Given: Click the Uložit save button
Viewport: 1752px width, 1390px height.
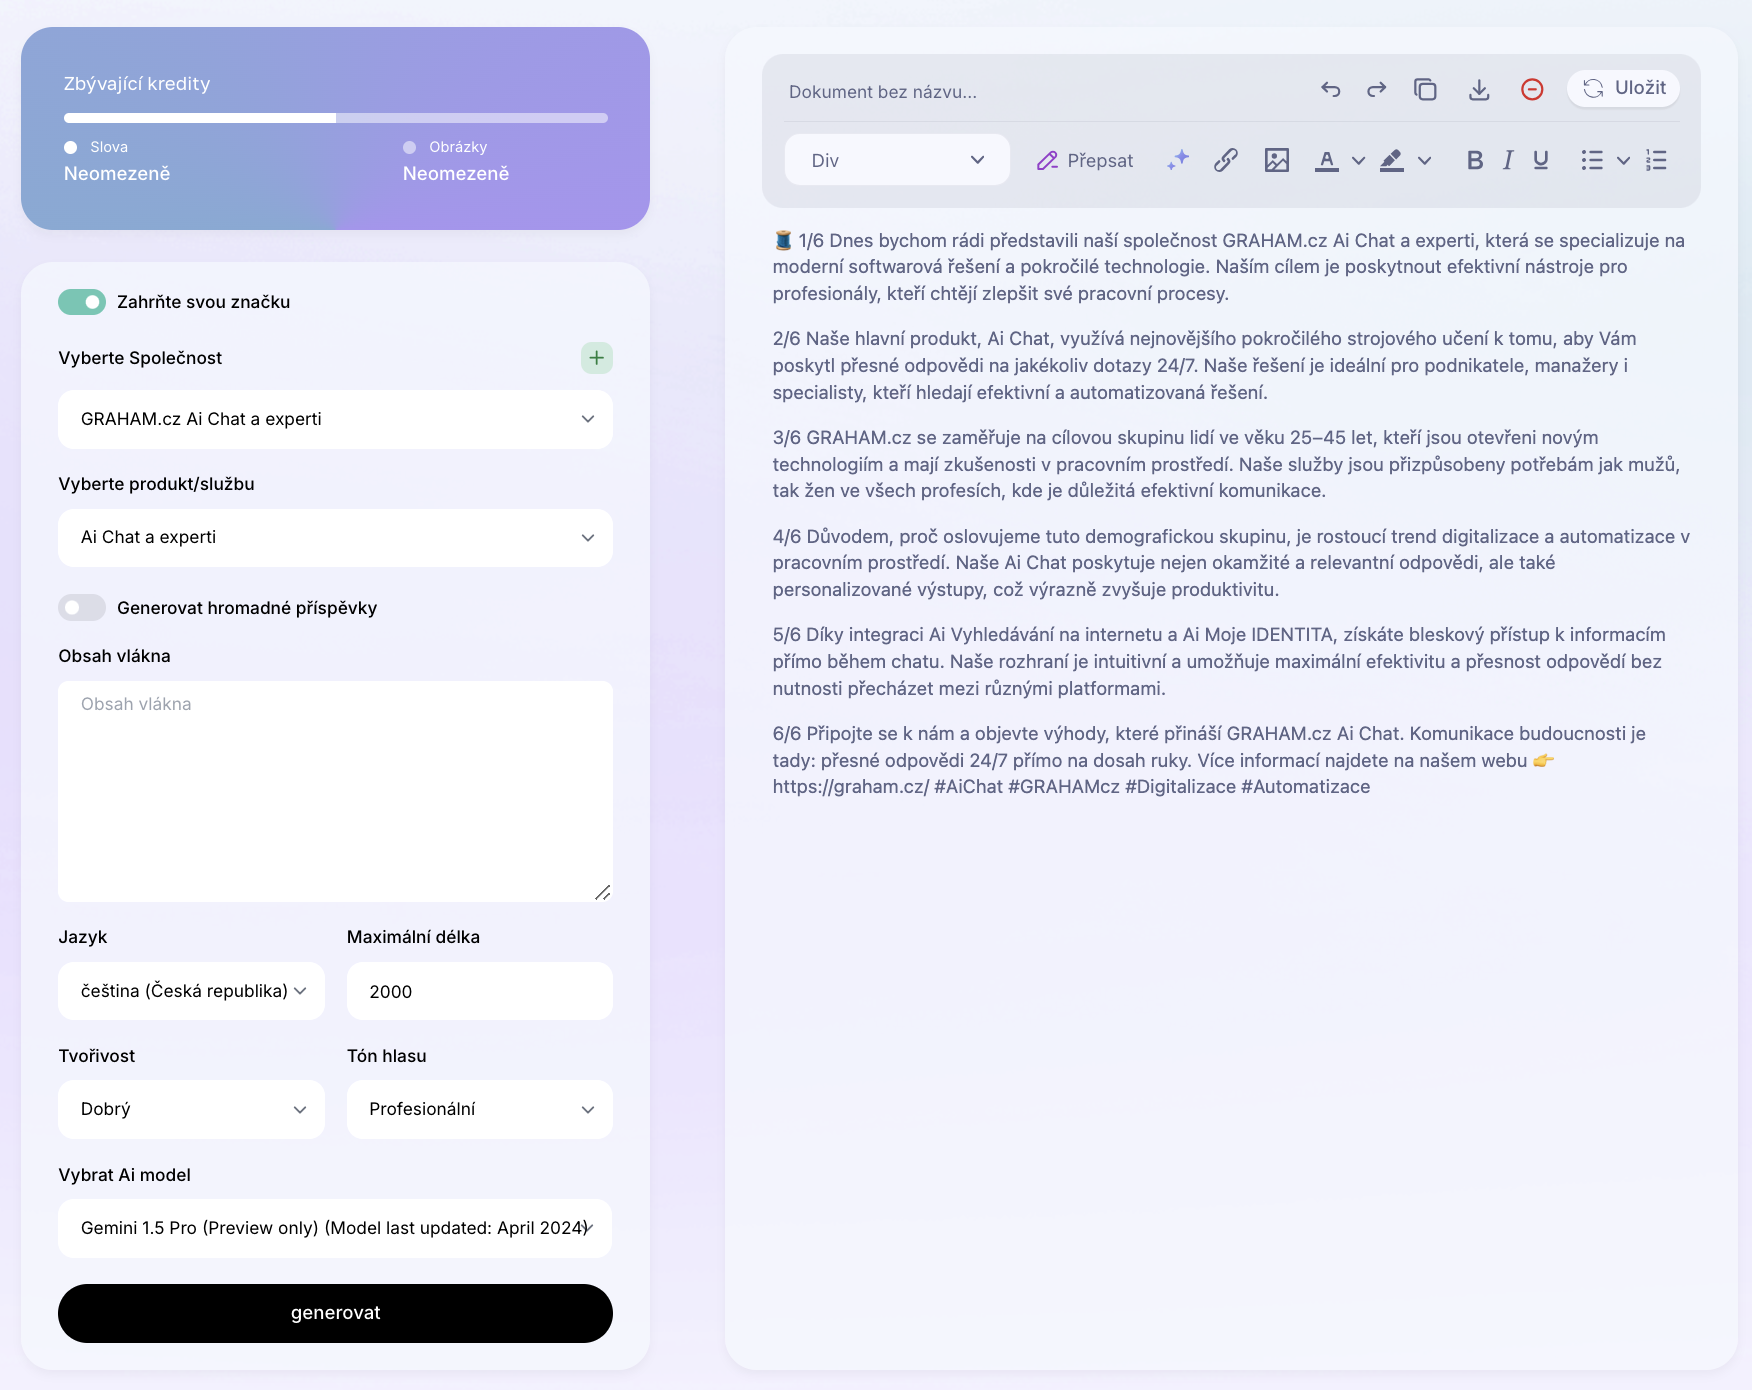Looking at the screenshot, I should point(1623,88).
